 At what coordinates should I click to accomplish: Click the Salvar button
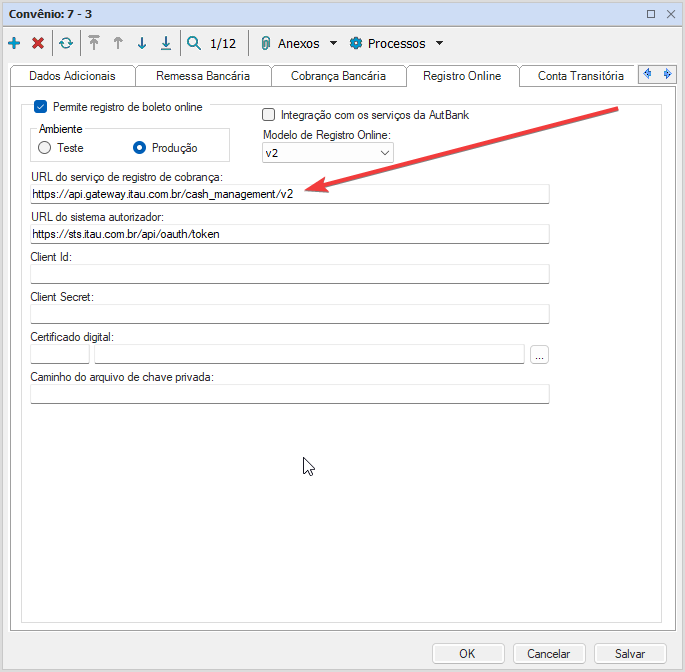[630, 653]
